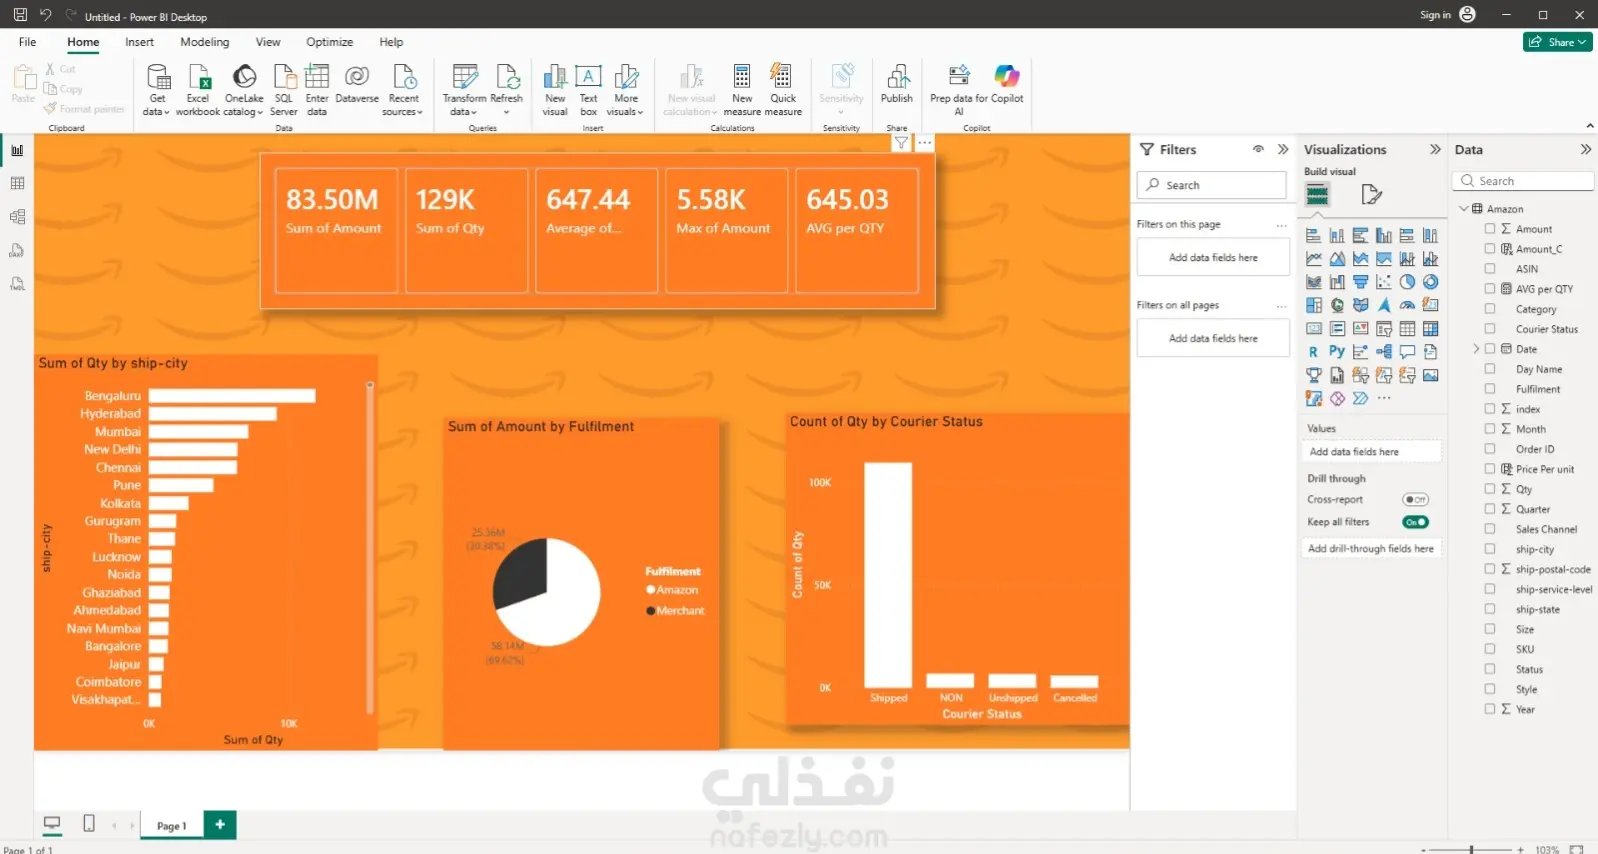This screenshot has width=1598, height=854.
Task: Turn on the Cross-report toggle
Action: pyautogui.click(x=1415, y=500)
